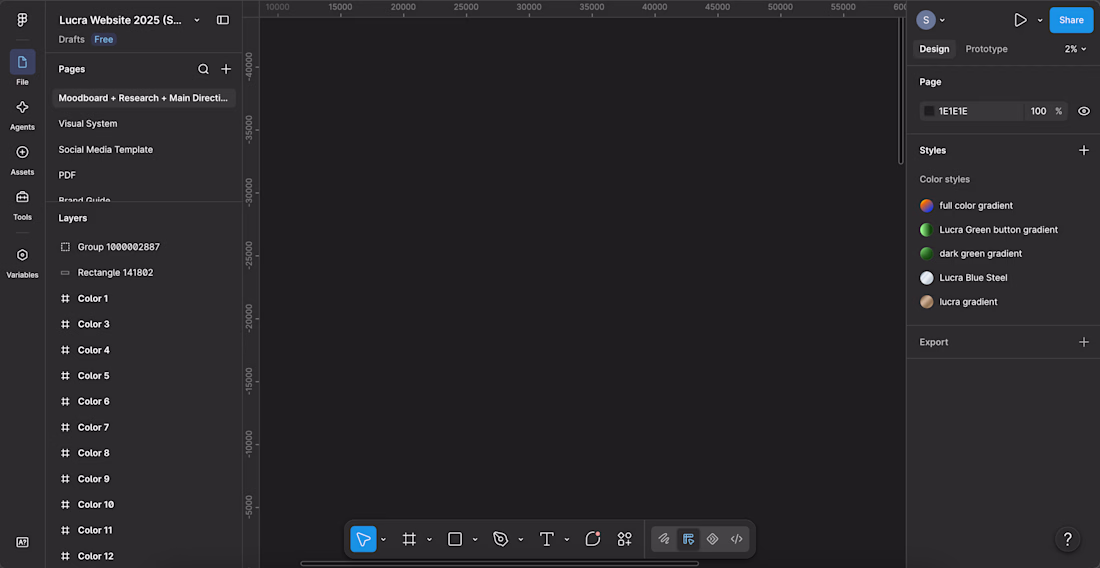Switch to the Prototype tab
Viewport: 1100px width, 568px height.
(986, 49)
